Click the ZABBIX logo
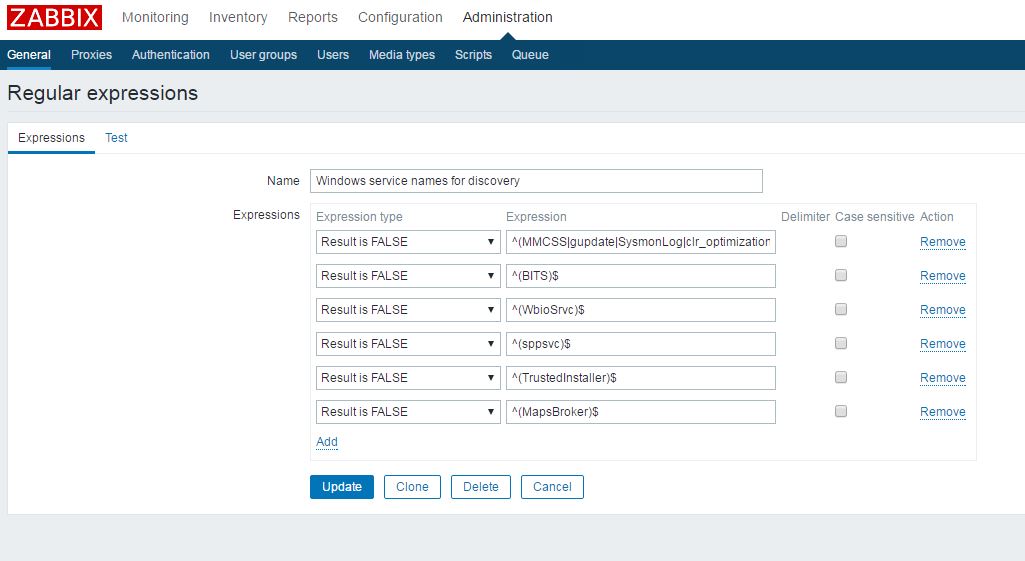This screenshot has height=561, width=1025. 54,17
